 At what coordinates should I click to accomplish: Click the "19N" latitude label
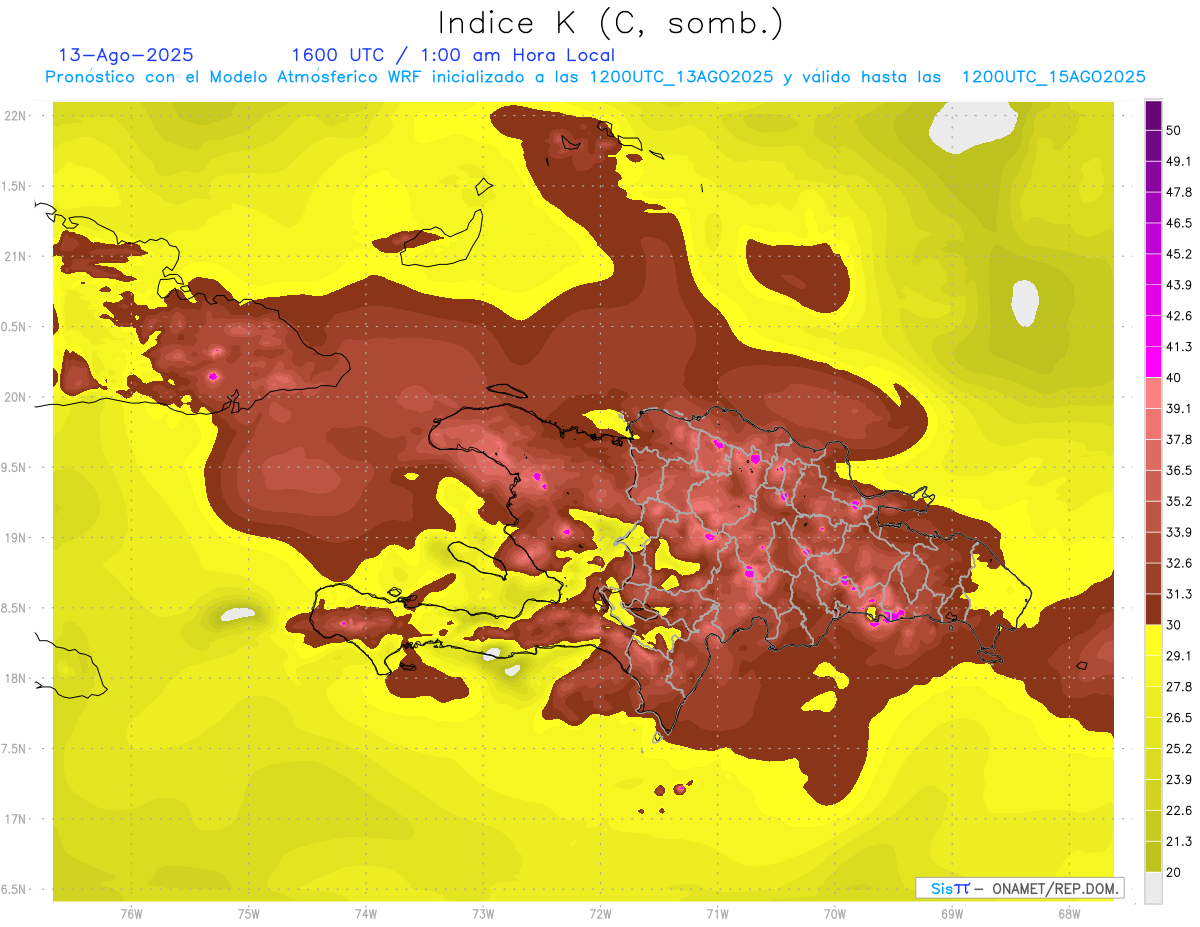coord(16,538)
